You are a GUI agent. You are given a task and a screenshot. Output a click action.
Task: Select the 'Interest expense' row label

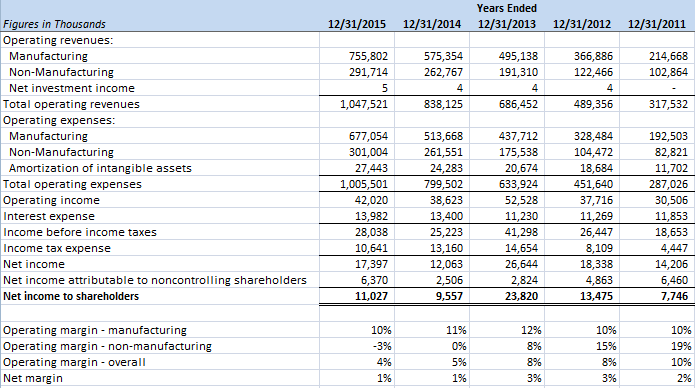click(x=49, y=216)
